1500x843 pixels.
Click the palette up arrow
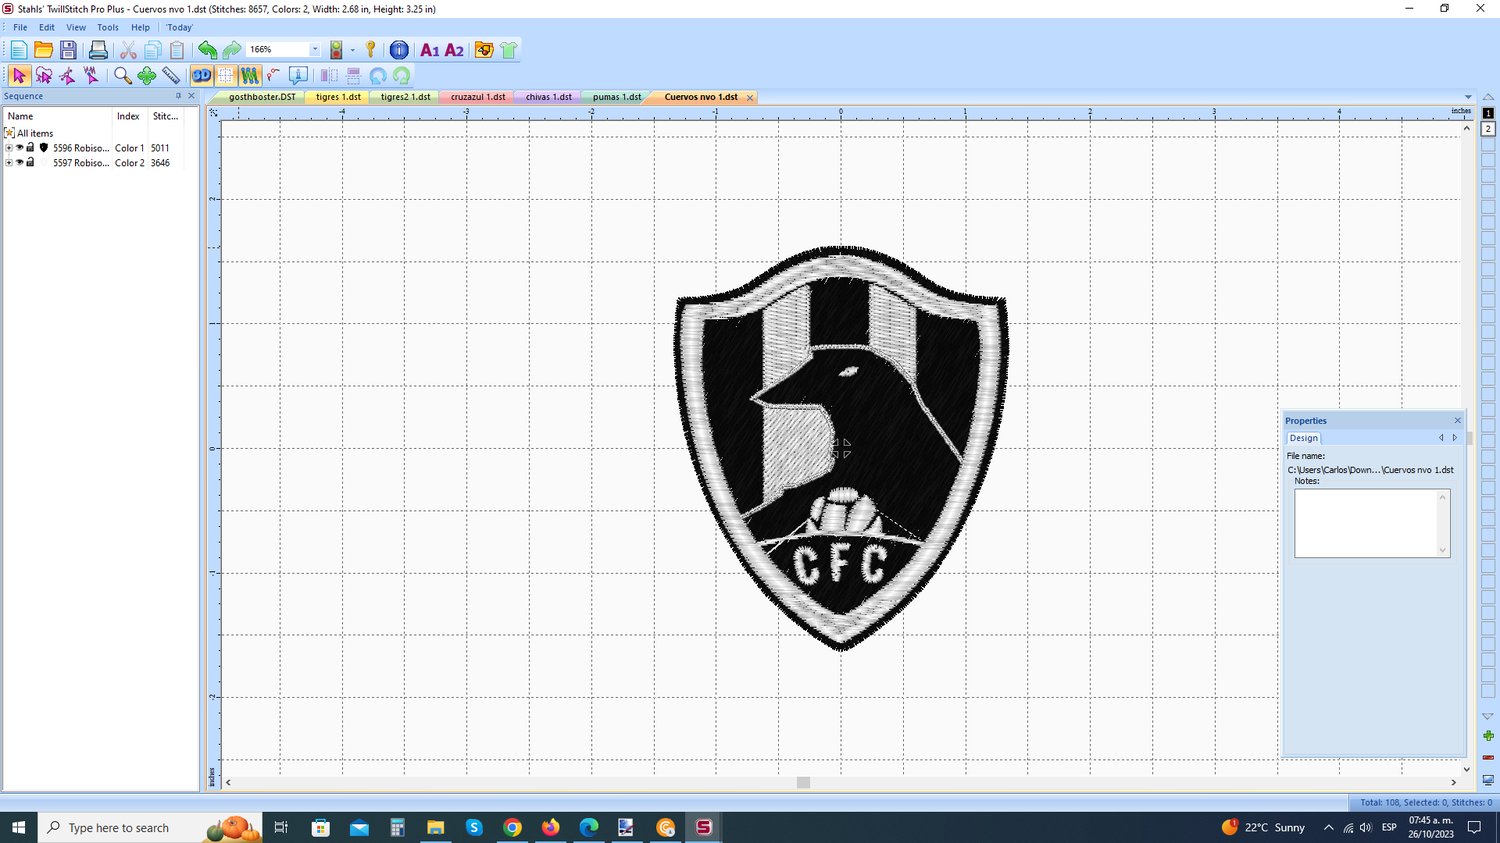(1488, 97)
